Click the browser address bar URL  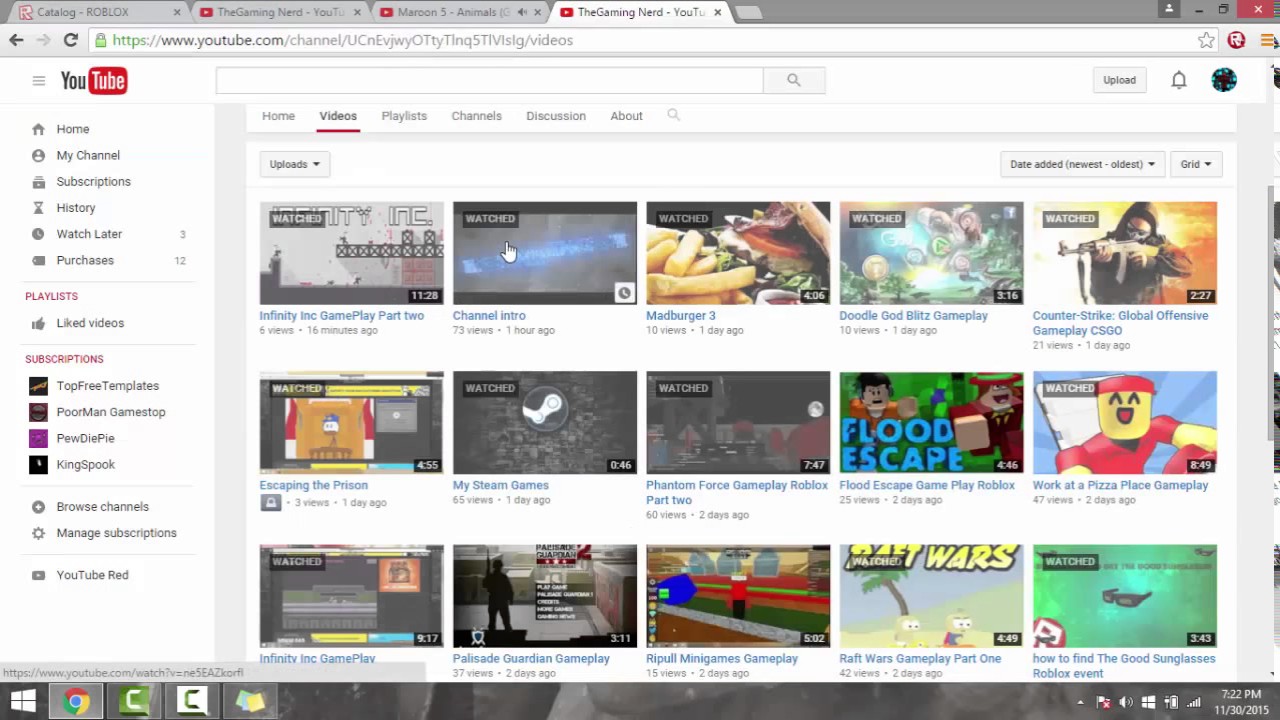(343, 40)
